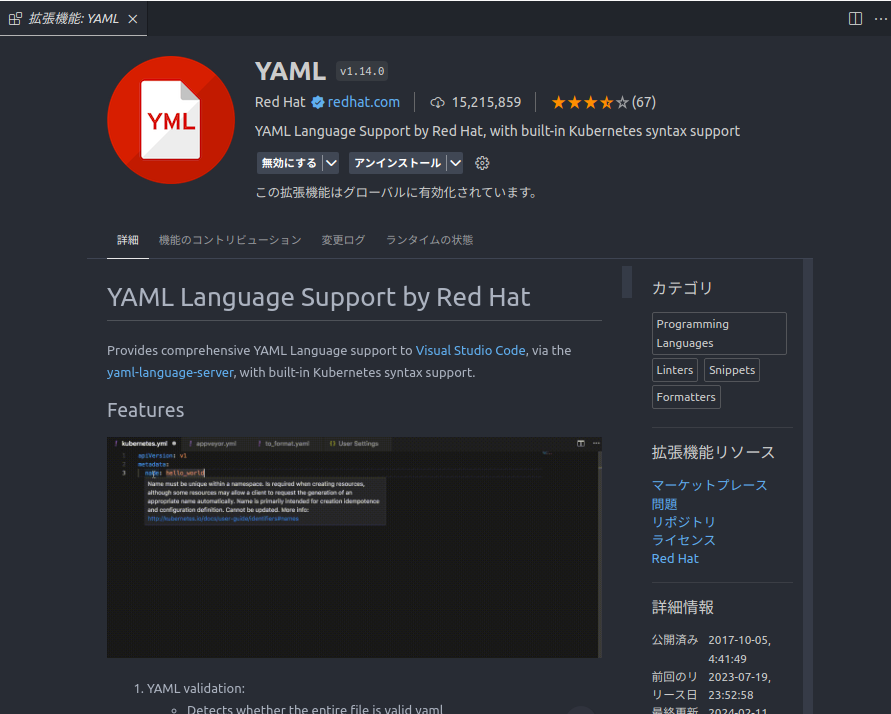The image size is (891, 714).
Task: Click the version label v1.14.0
Action: (362, 71)
